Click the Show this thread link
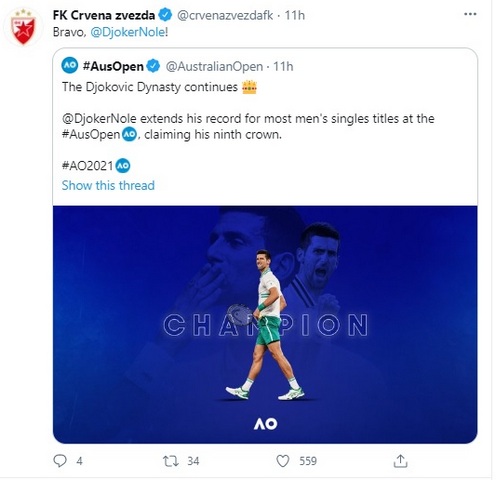Screen dimensions: 496x480 (x=108, y=185)
